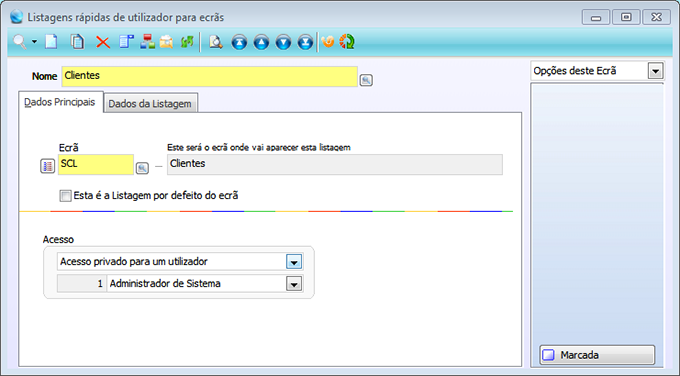Image resolution: width=680 pixels, height=376 pixels.
Task: Click the 'Acesso' label text
Action: tap(58, 239)
